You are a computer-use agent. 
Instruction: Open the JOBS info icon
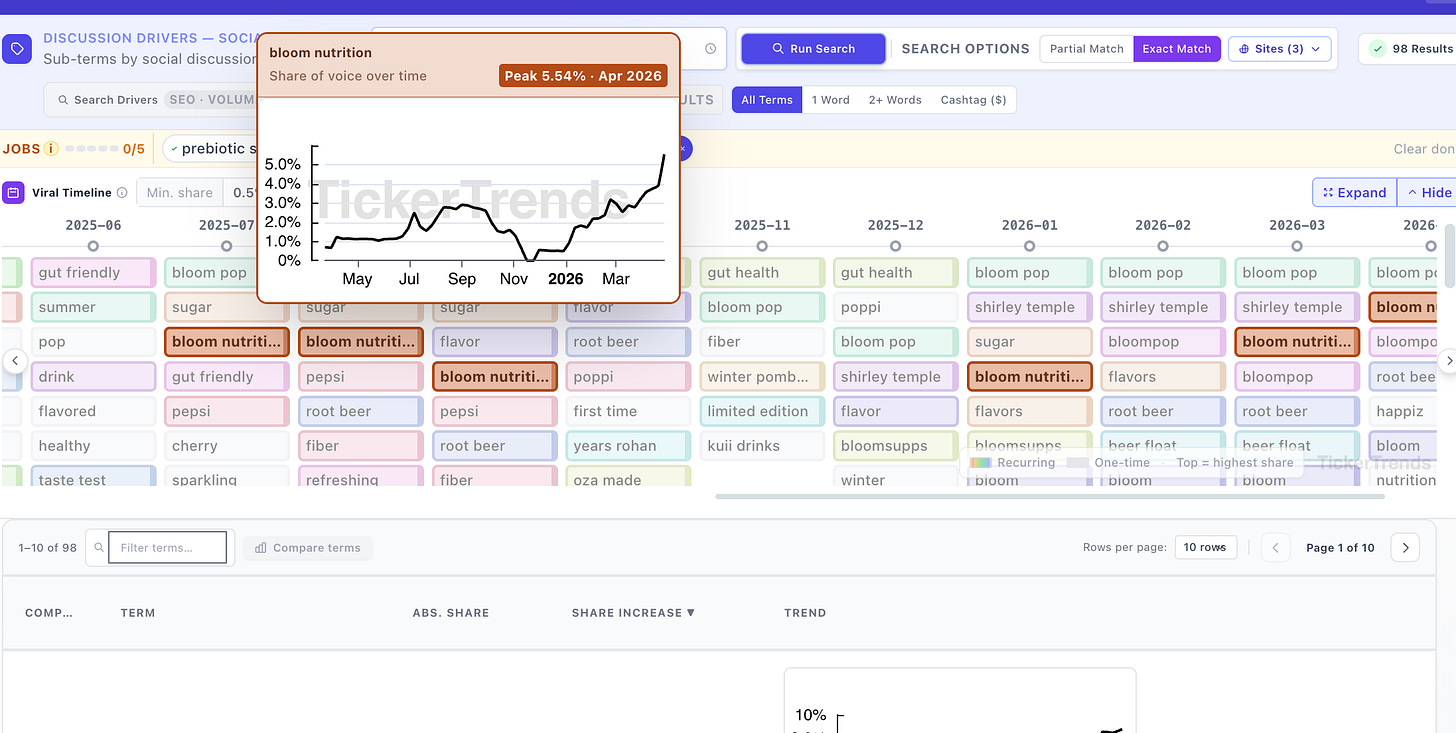51,149
